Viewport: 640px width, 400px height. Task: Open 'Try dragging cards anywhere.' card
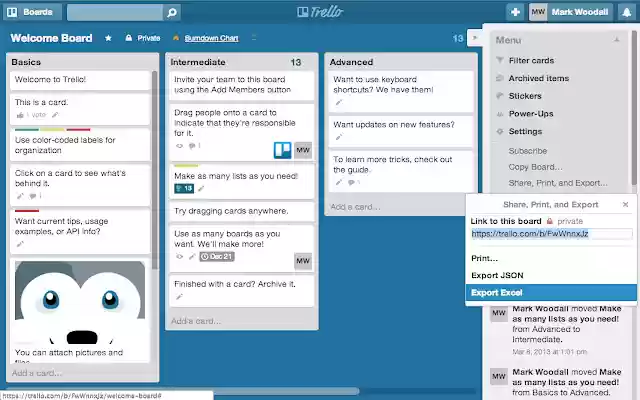pyautogui.click(x=242, y=211)
